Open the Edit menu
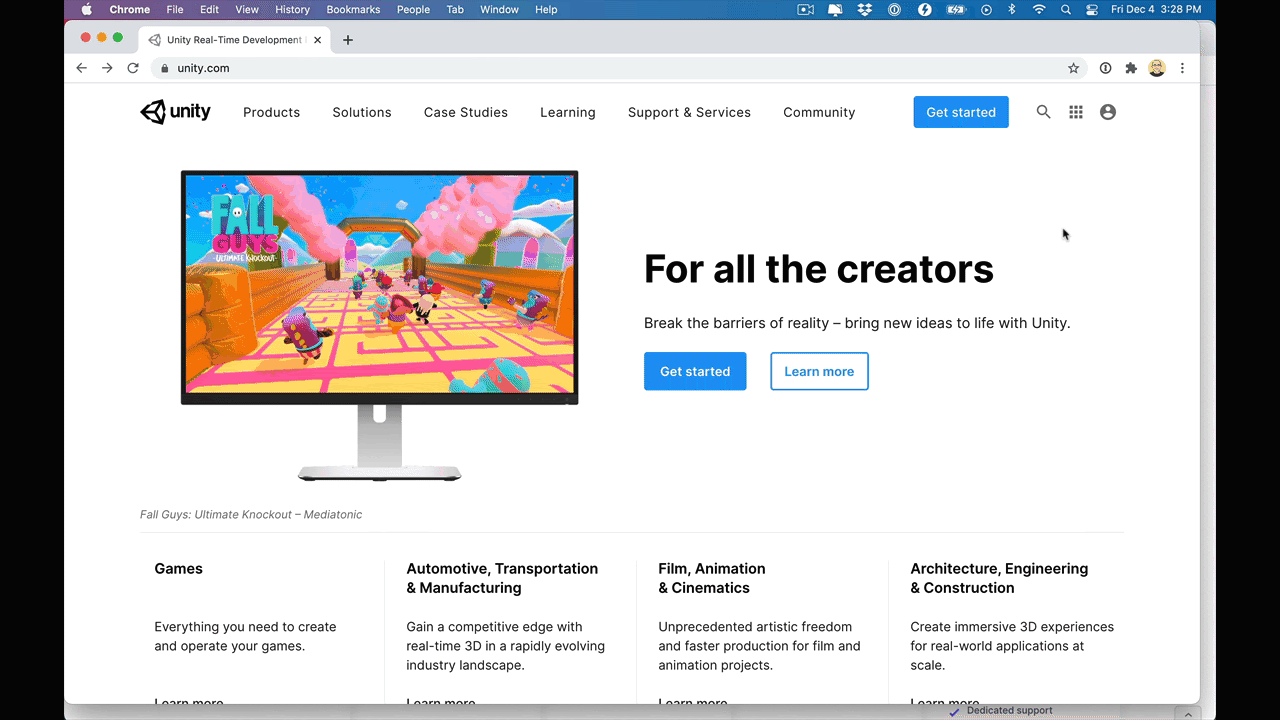Screen dimensions: 1280x720 (x=209, y=9)
